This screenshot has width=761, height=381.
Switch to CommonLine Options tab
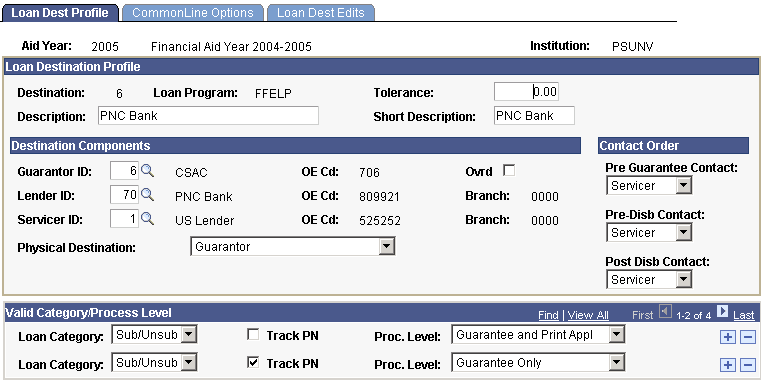pyautogui.click(x=193, y=13)
